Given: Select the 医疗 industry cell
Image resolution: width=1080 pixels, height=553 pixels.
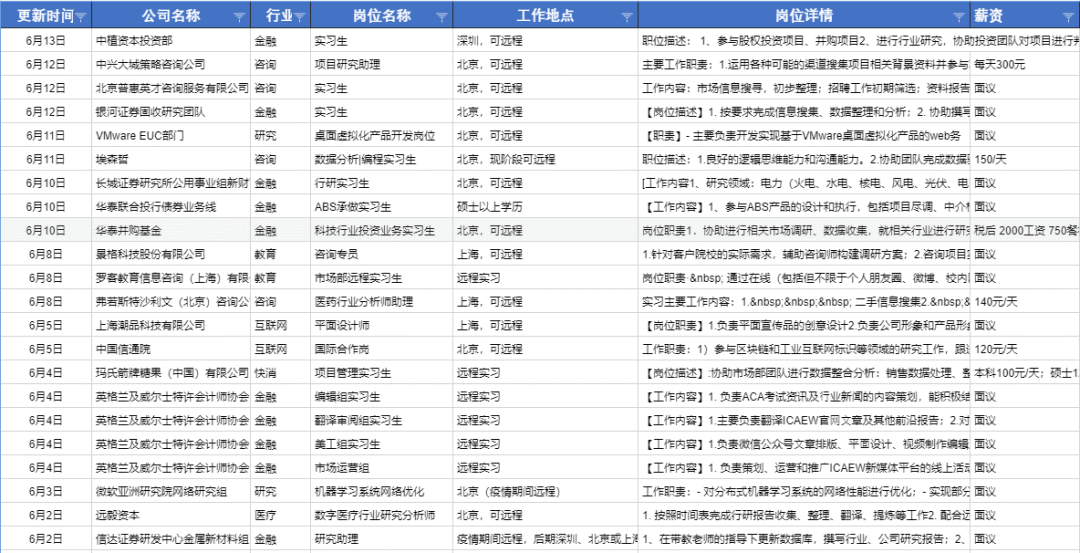Looking at the screenshot, I should click(281, 514).
